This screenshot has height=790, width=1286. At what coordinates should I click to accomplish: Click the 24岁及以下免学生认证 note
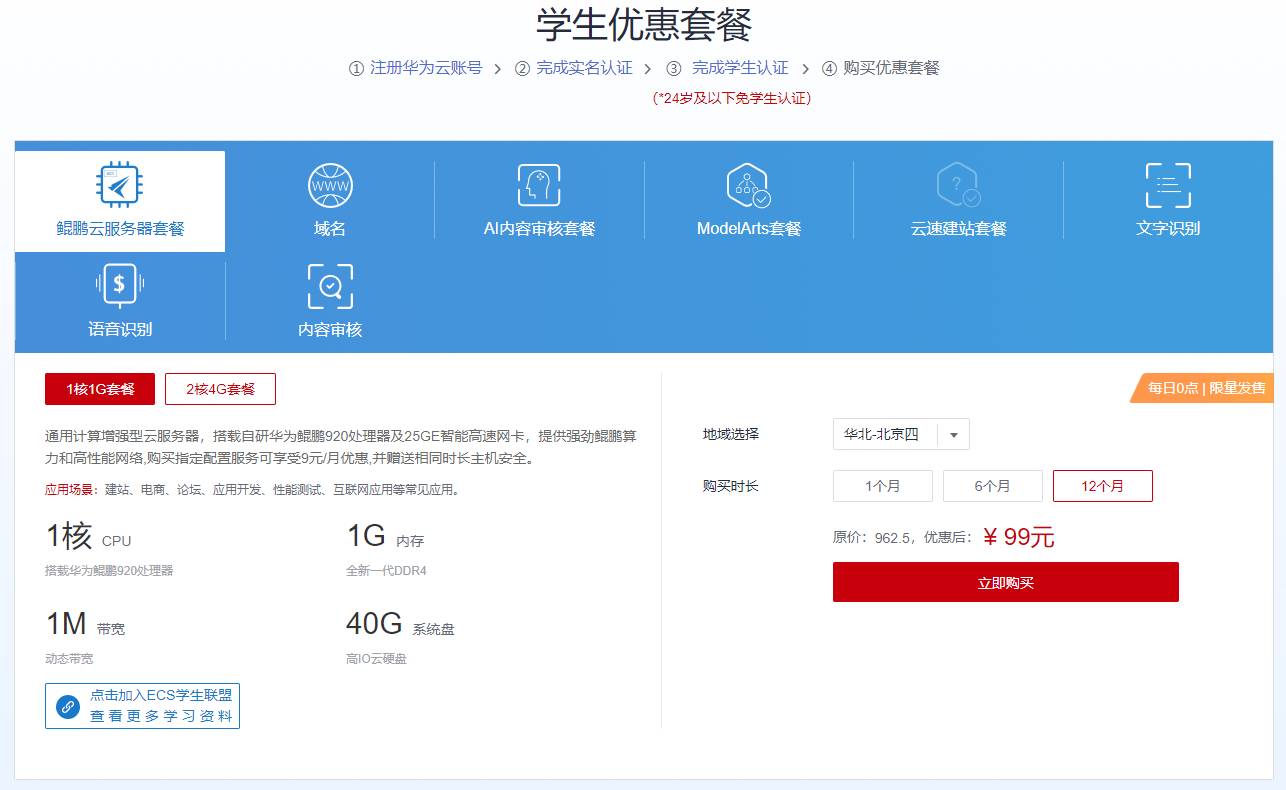732,98
